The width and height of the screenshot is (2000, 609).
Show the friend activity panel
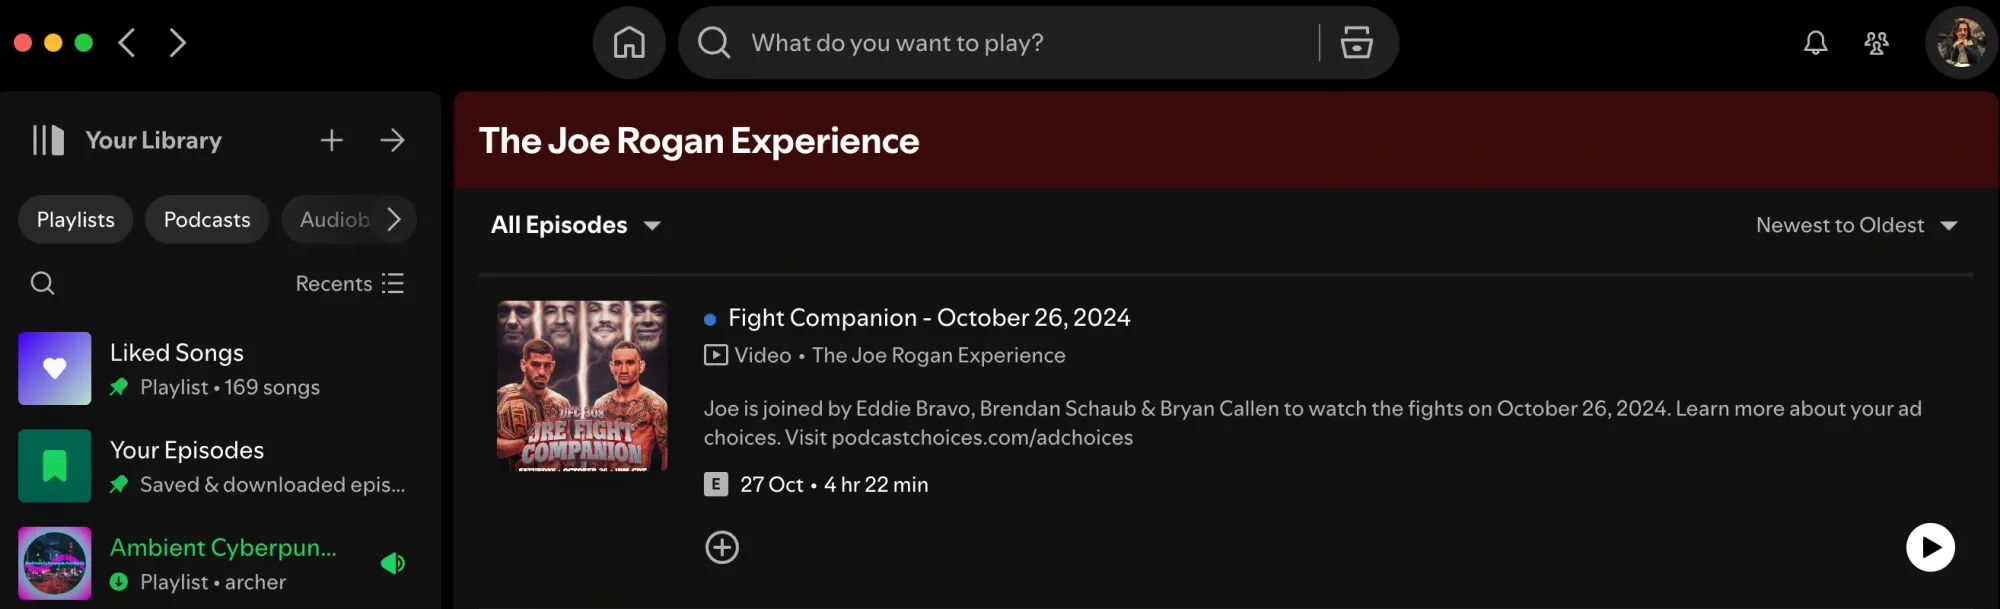click(1877, 42)
